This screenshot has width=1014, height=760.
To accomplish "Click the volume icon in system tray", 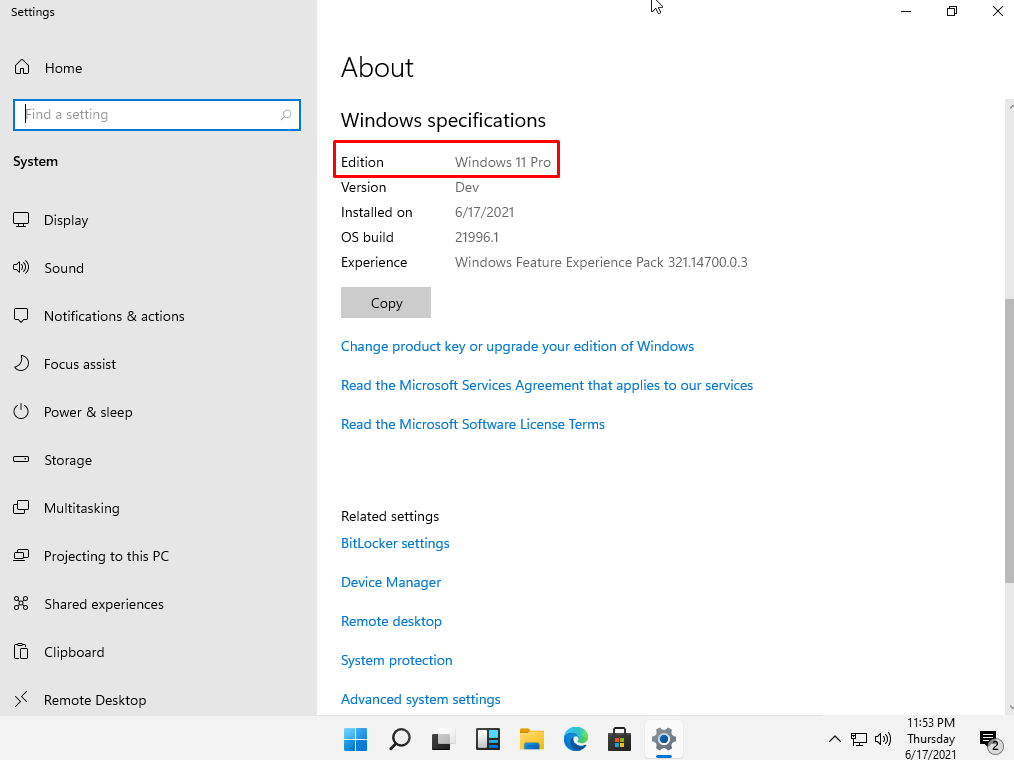I will pyautogui.click(x=883, y=739).
